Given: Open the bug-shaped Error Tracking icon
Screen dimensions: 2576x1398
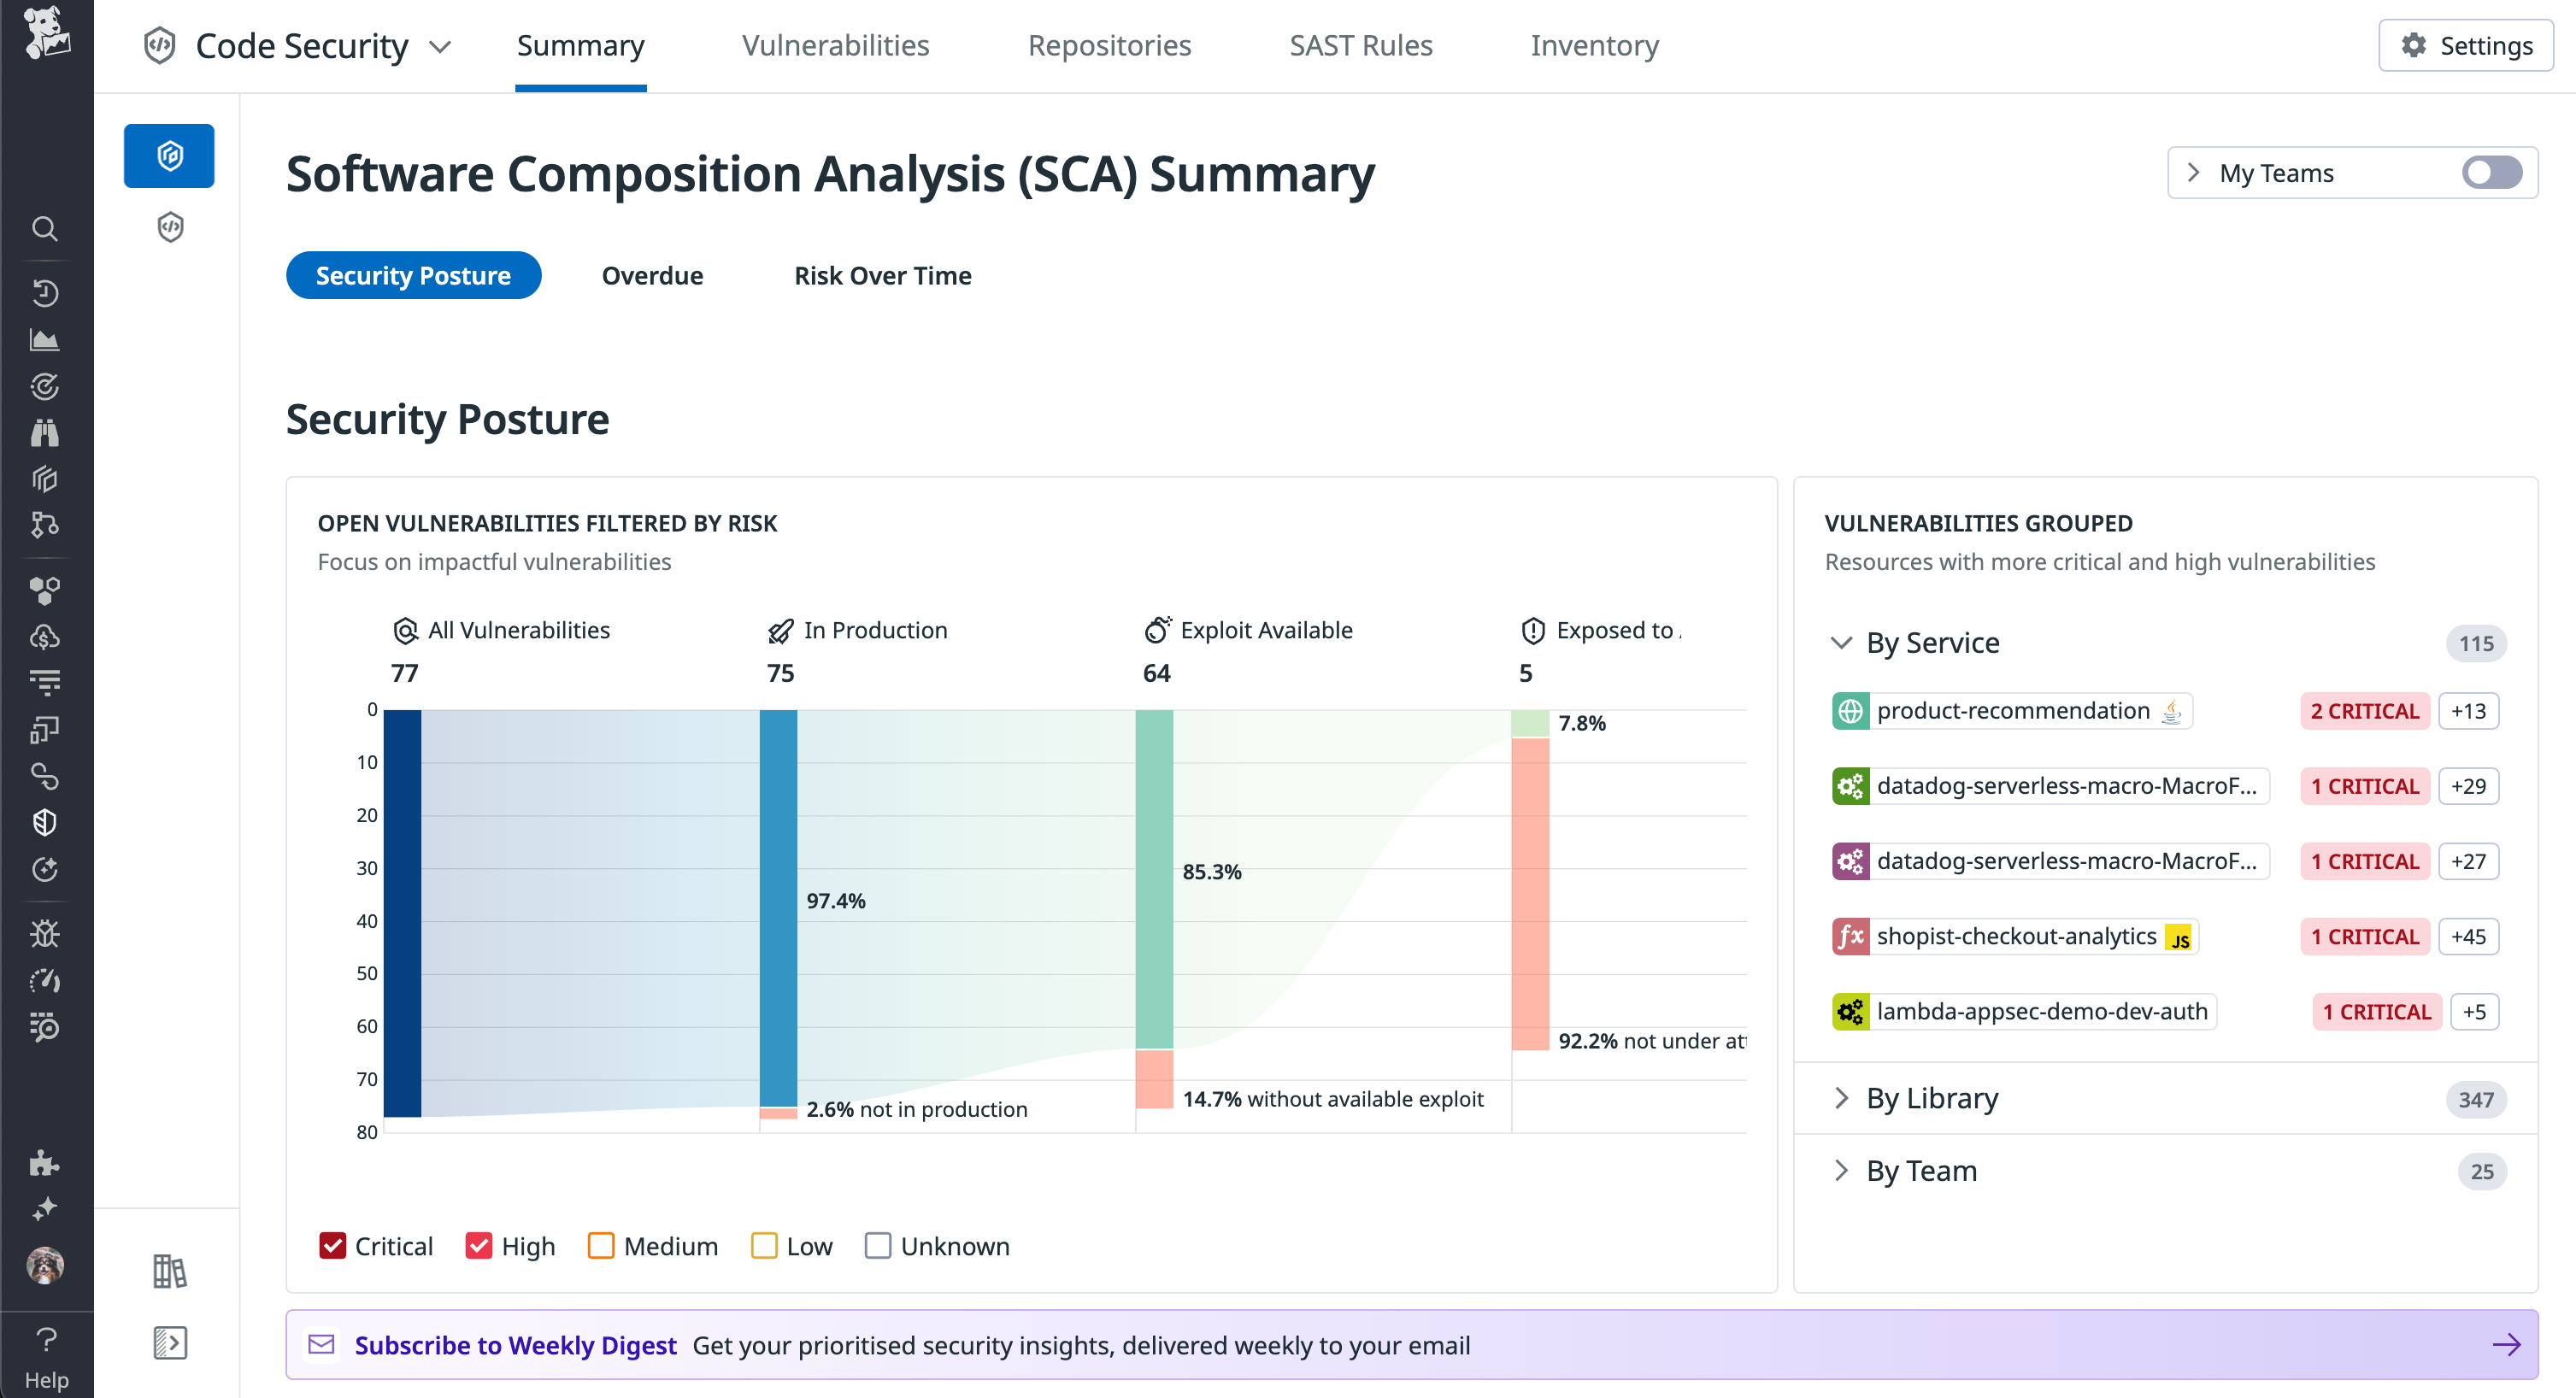Looking at the screenshot, I should tap(46, 934).
